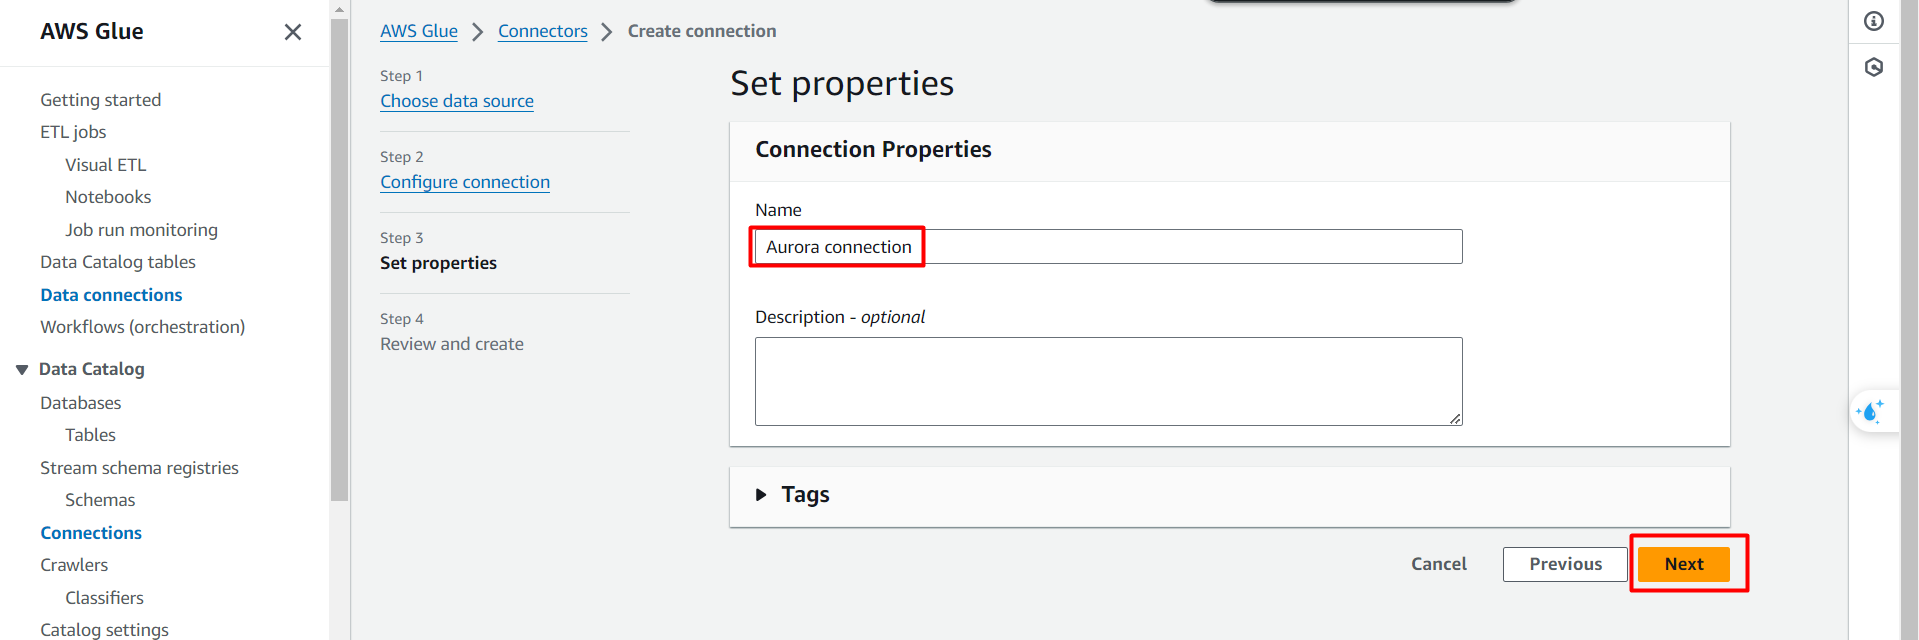The width and height of the screenshot is (1919, 640).
Task: Click the Previous button
Action: (x=1564, y=564)
